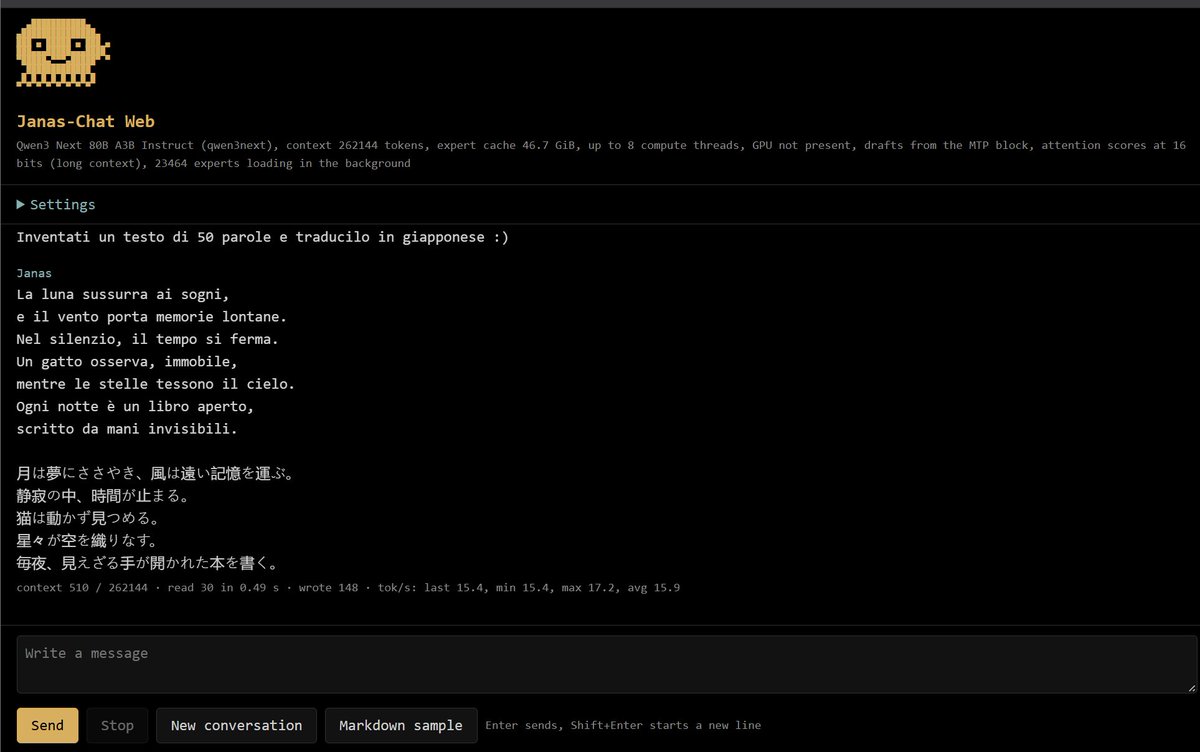Click the Send button
Viewport: 1200px width, 752px height.
point(47,725)
